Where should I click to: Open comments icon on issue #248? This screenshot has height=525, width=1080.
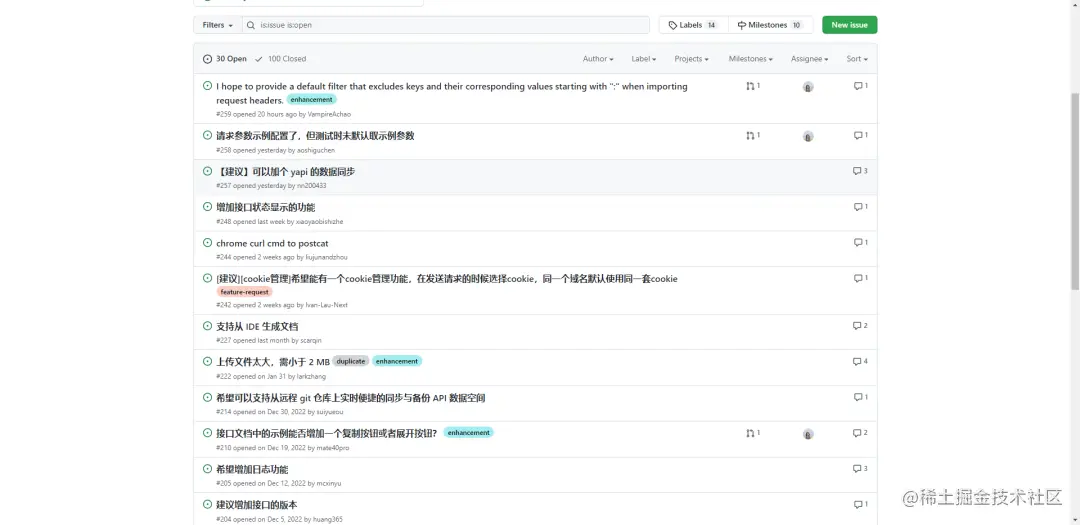[860, 207]
